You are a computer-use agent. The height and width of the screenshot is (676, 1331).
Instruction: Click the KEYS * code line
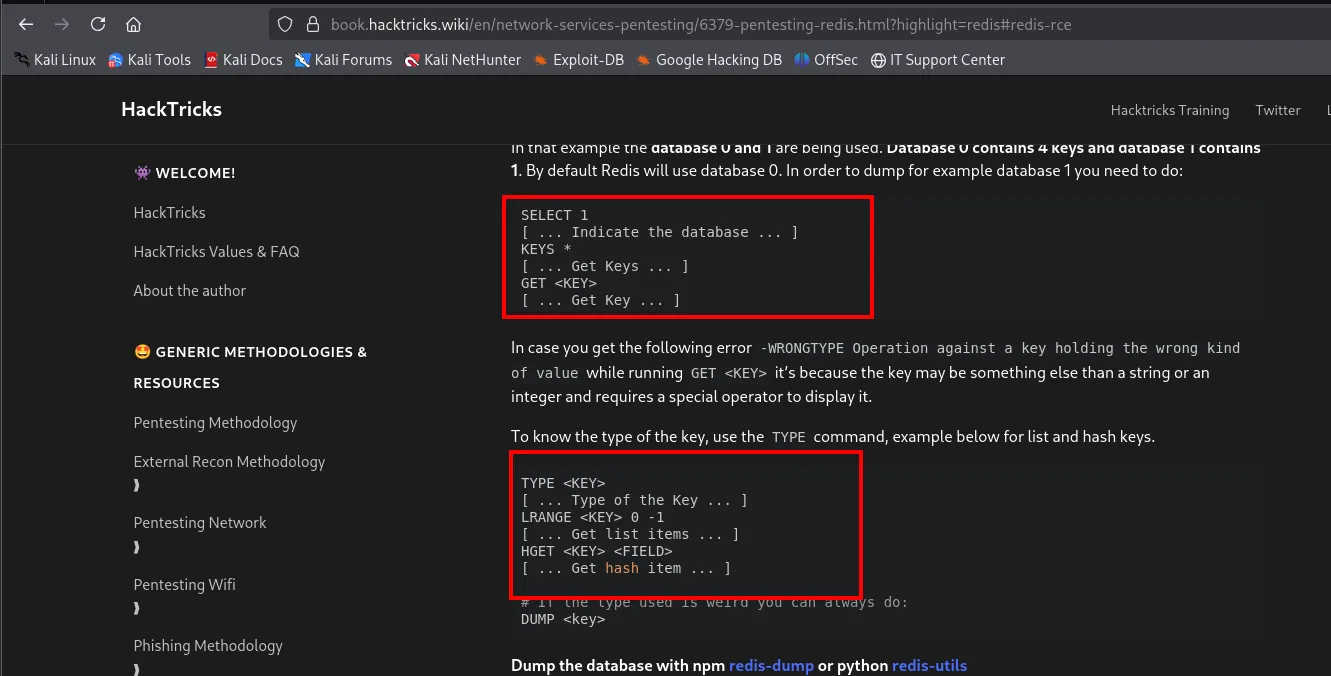546,249
